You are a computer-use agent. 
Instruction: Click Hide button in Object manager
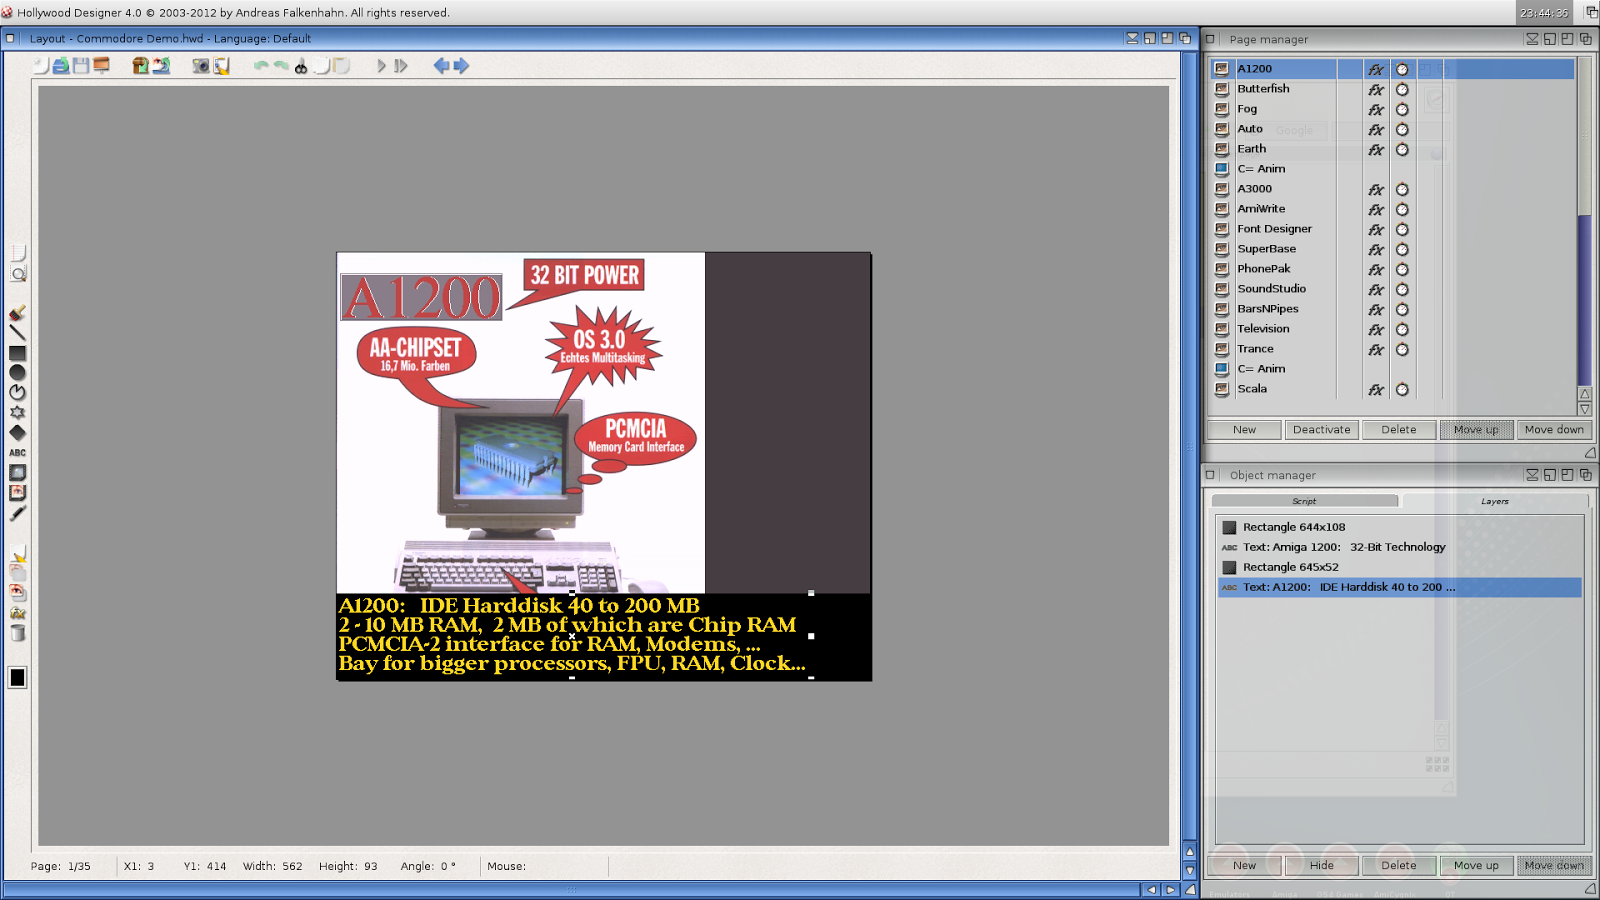pos(1321,866)
